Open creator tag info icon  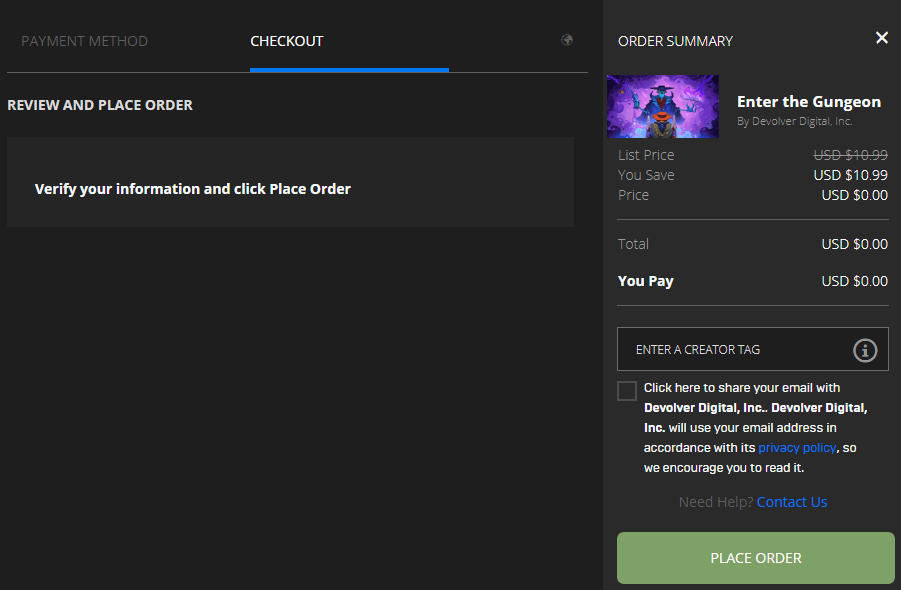coord(865,350)
